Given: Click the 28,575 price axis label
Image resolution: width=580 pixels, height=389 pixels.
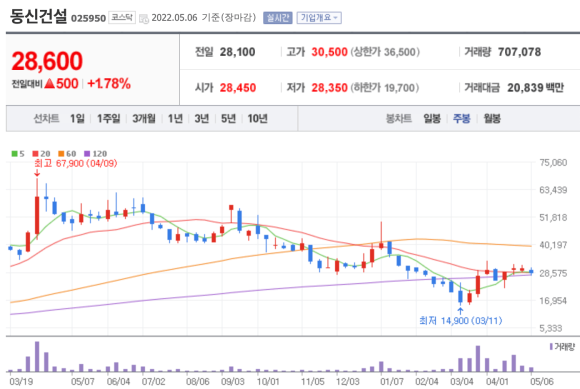Looking at the screenshot, I should [x=553, y=273].
